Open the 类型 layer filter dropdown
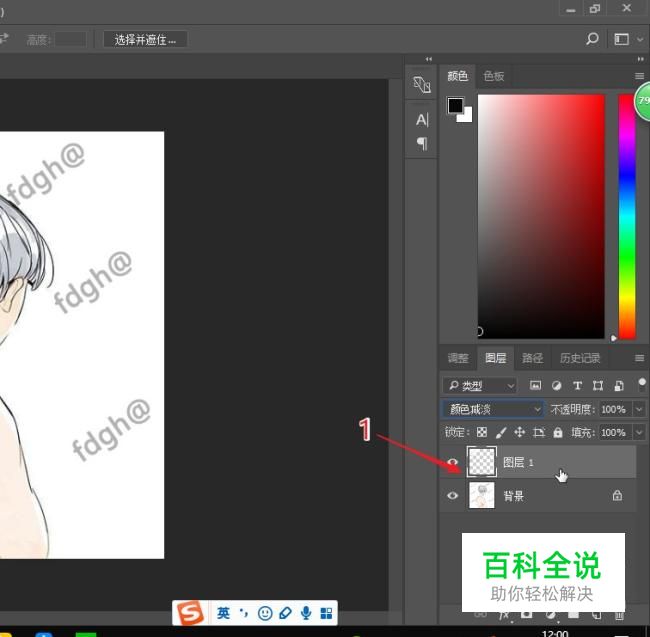 point(479,386)
